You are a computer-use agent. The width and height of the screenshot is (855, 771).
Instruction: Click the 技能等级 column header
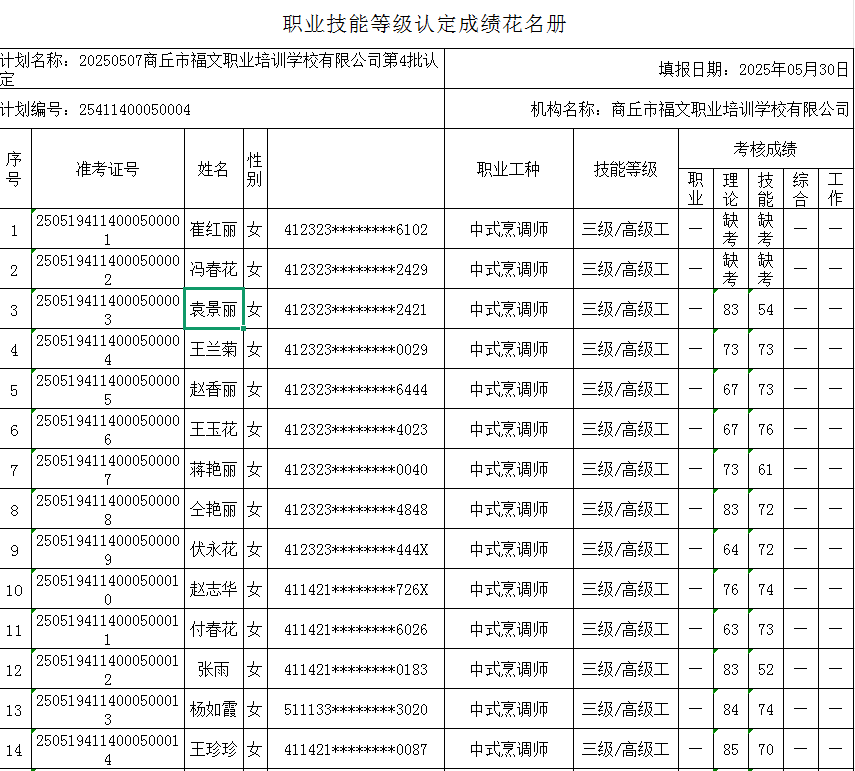626,169
